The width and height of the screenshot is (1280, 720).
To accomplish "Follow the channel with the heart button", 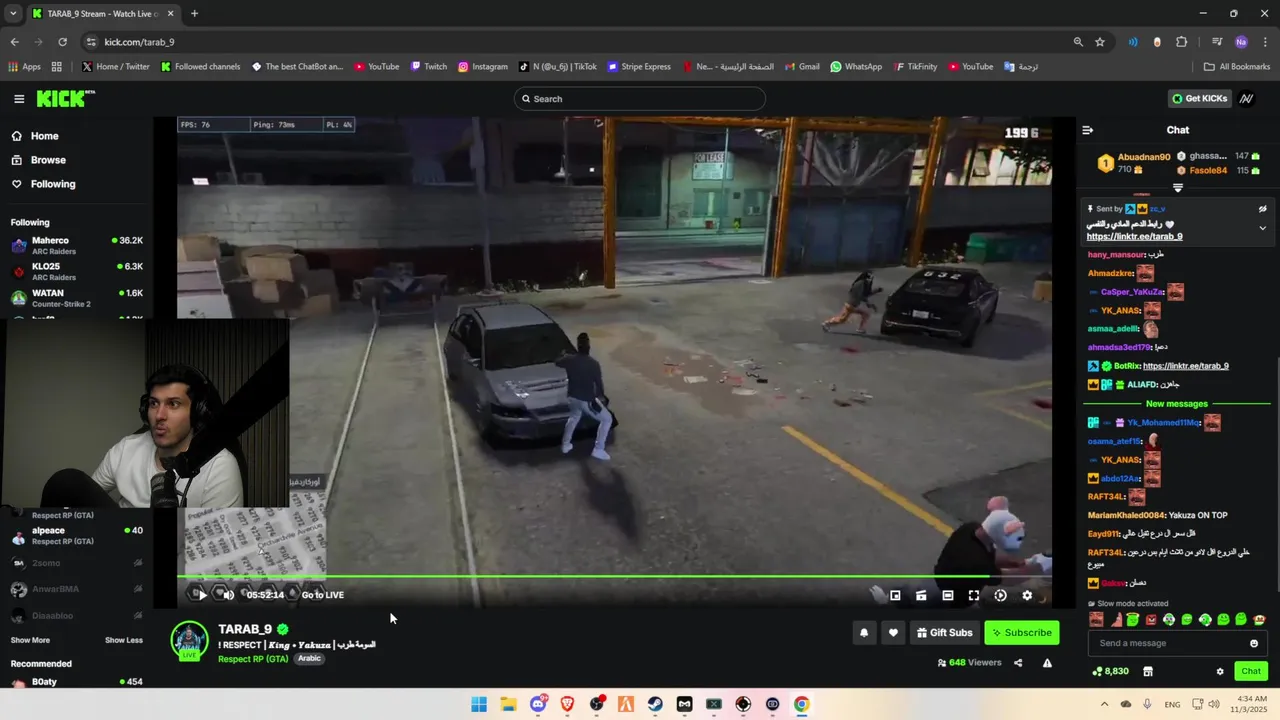I will [x=893, y=632].
